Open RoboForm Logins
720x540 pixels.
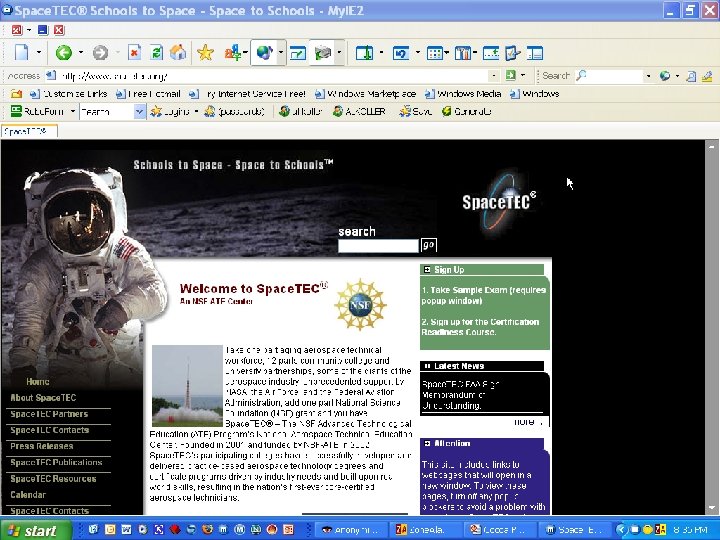170,111
